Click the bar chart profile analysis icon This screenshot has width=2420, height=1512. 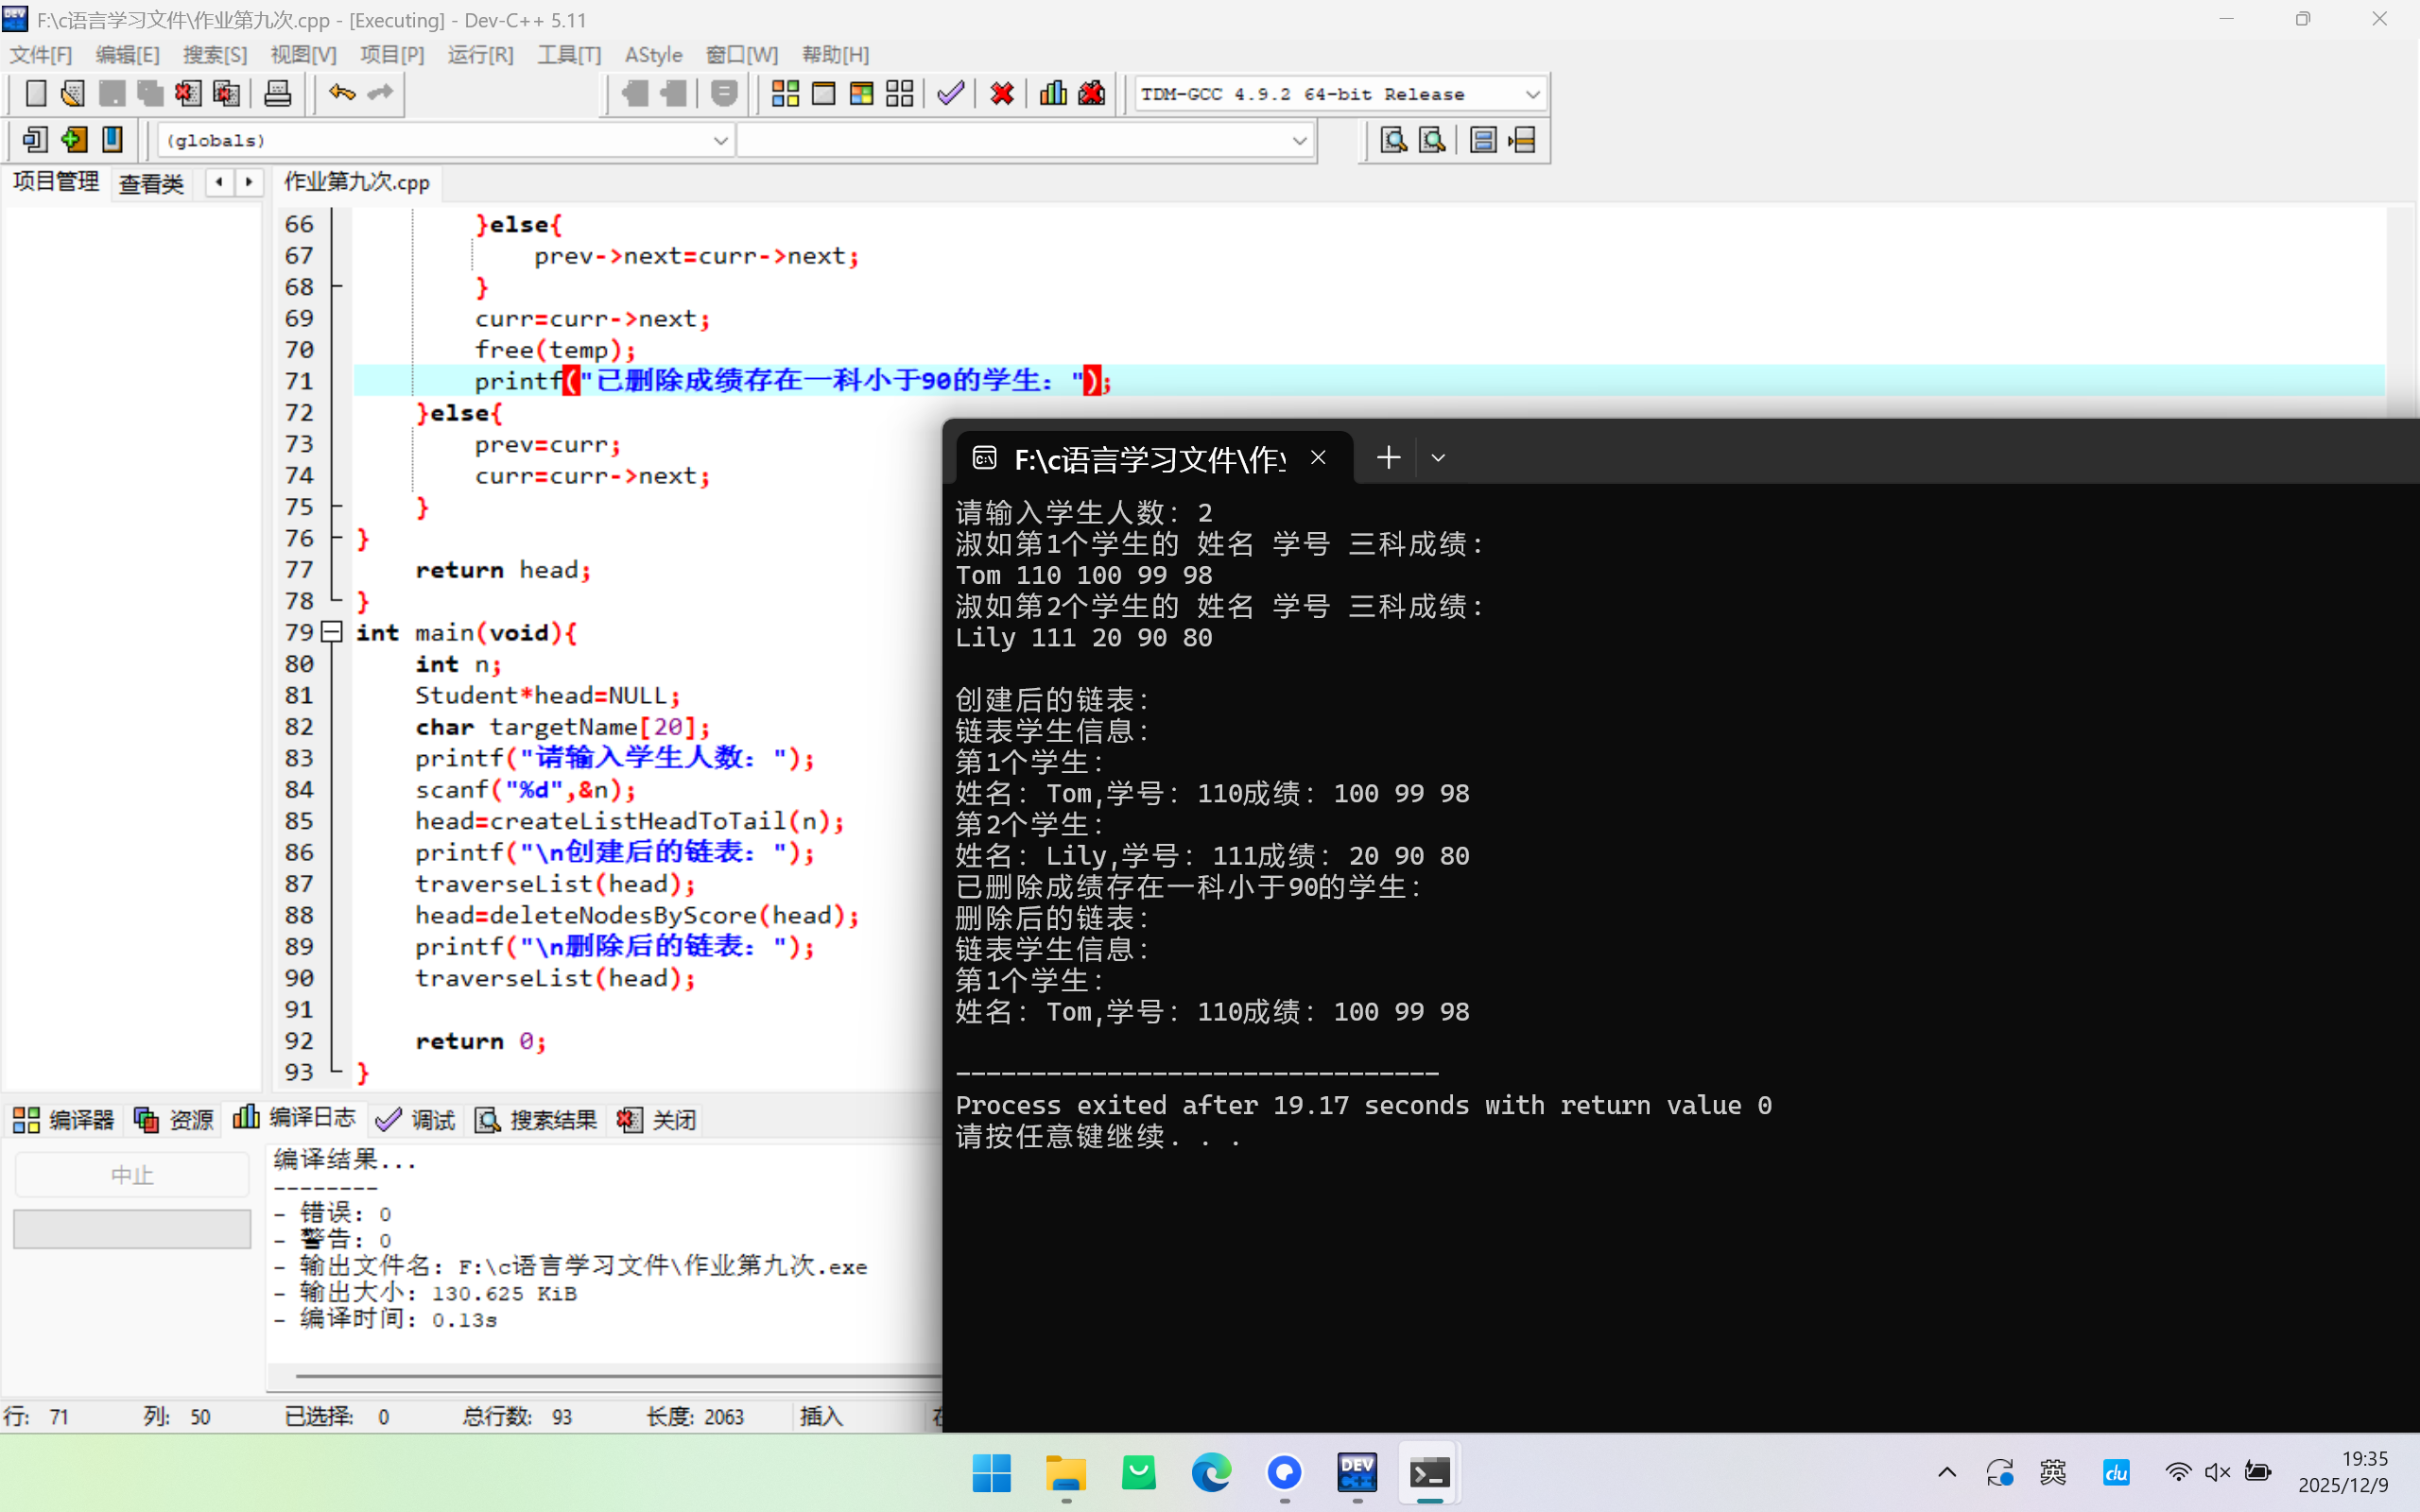click(1053, 94)
